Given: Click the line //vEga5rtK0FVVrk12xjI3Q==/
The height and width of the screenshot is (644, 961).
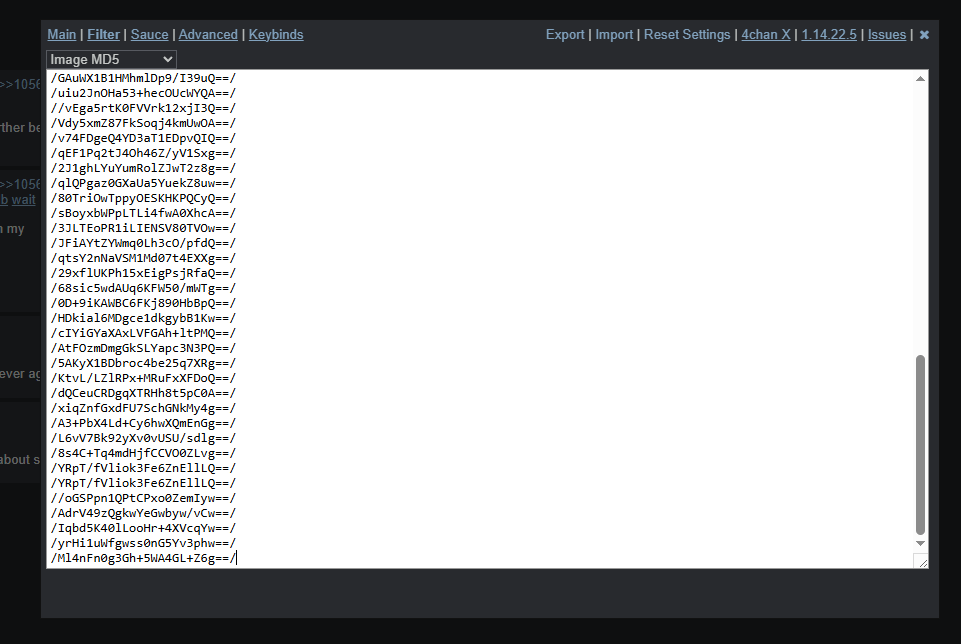Looking at the screenshot, I should coord(143,108).
